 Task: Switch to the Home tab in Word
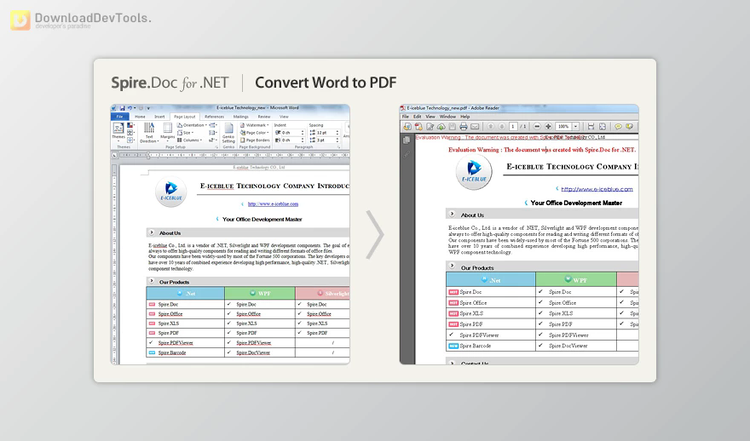140,117
